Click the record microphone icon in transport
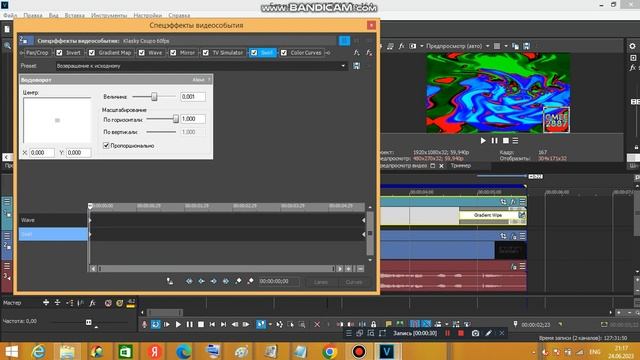This screenshot has width=640, height=360. click(x=144, y=324)
